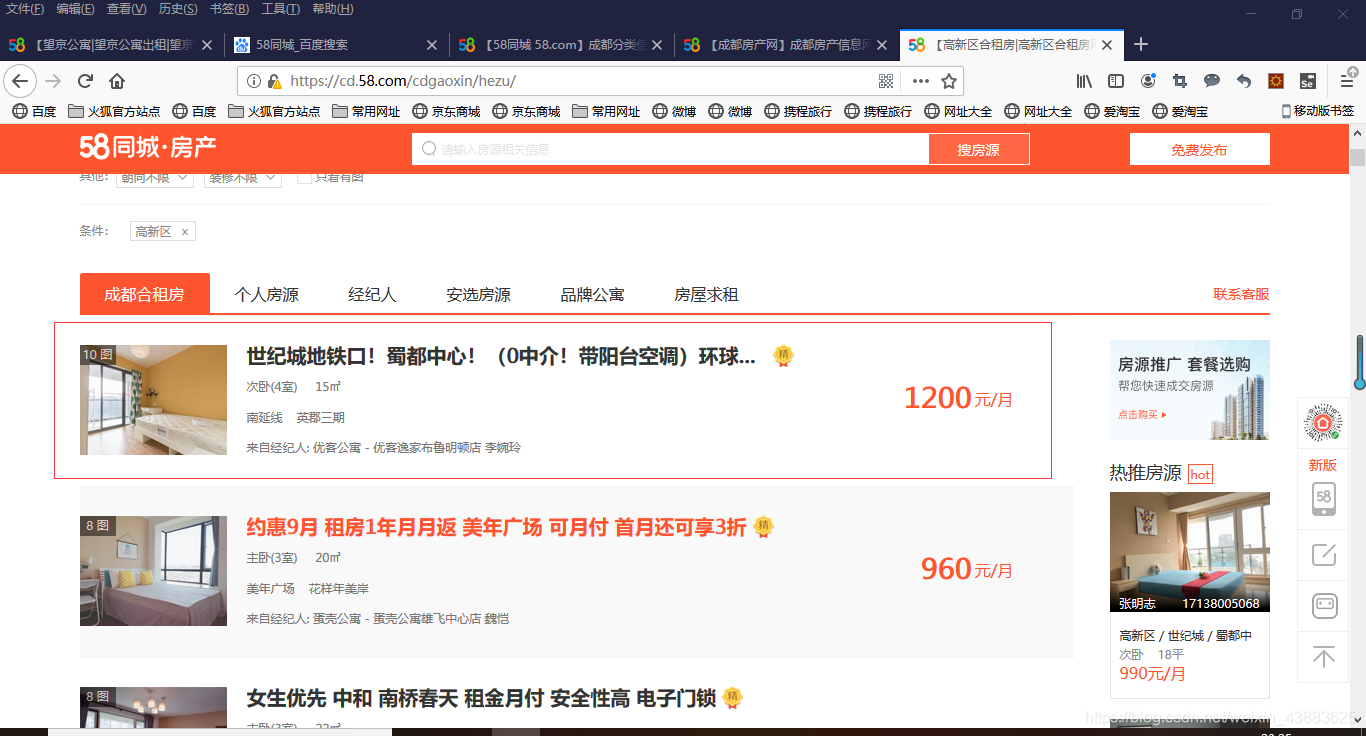Viewport: 1366px width, 736px height.
Task: Click the 免费发布 button
Action: coord(1199,149)
